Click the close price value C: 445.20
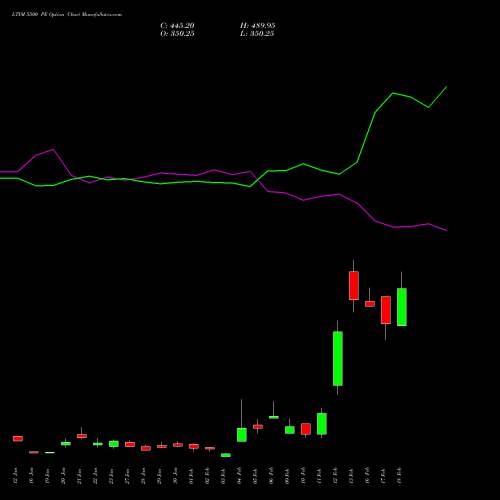 coord(177,26)
